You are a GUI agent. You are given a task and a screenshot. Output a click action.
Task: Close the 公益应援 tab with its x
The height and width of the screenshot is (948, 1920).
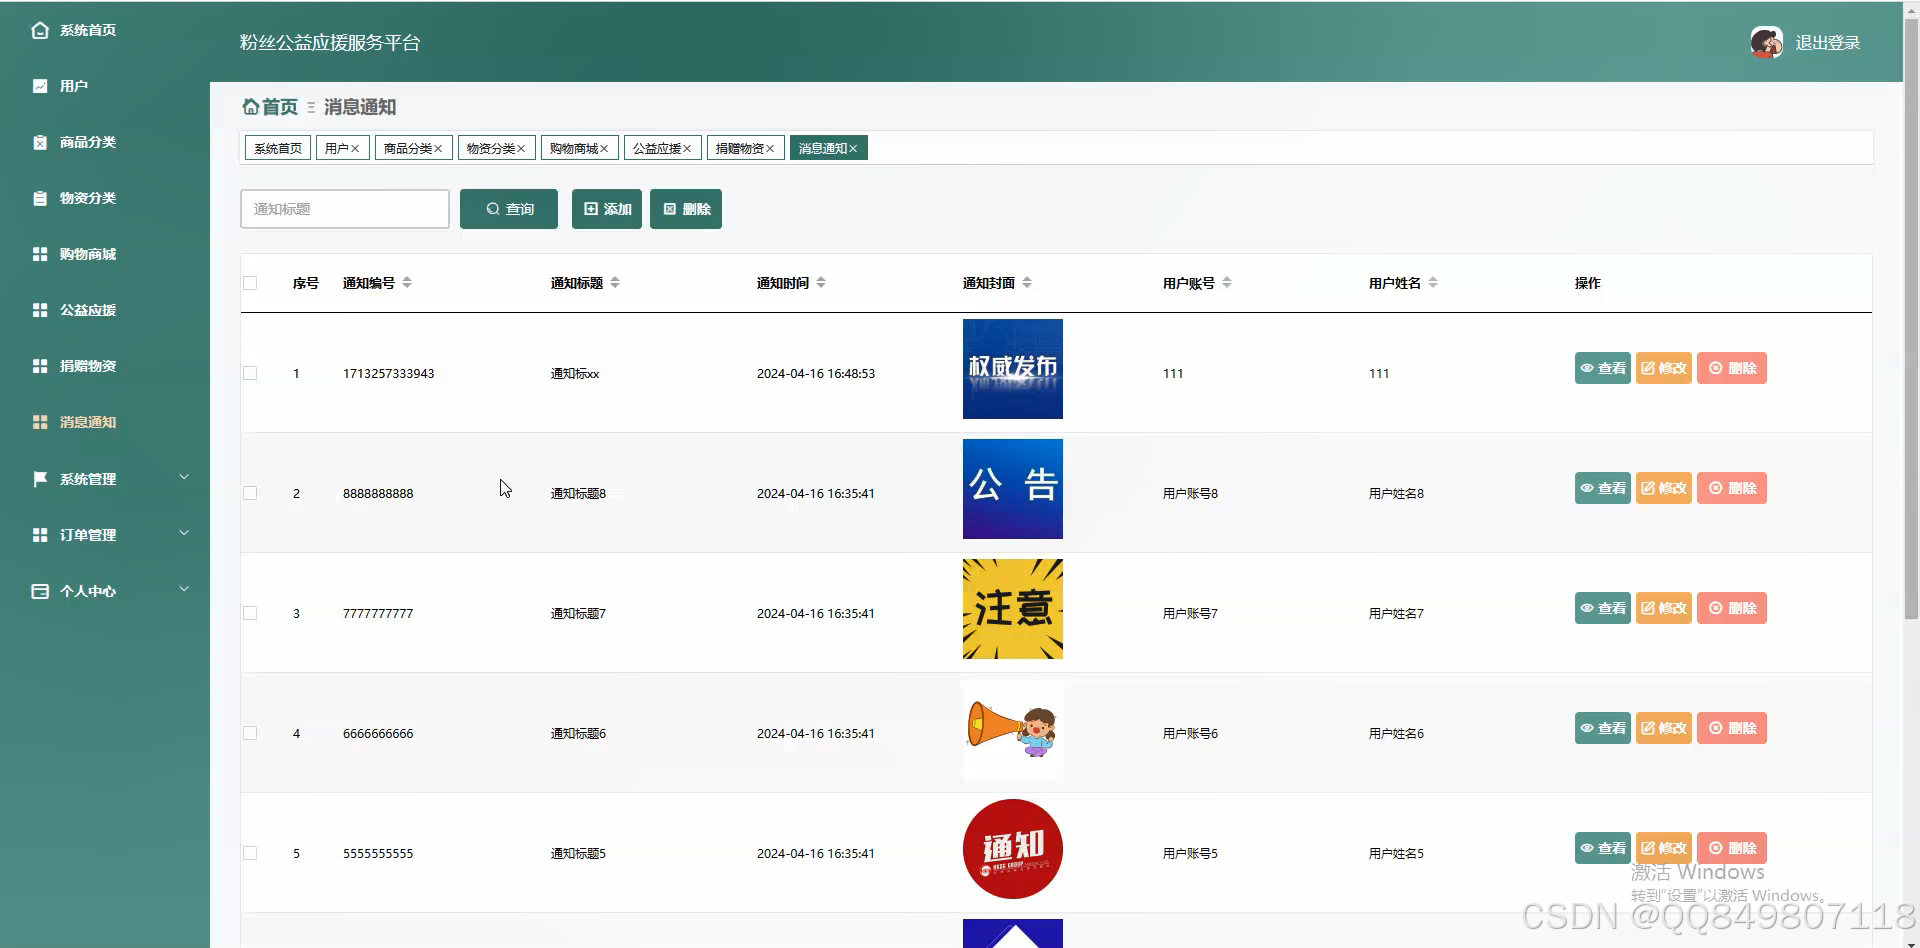687,148
